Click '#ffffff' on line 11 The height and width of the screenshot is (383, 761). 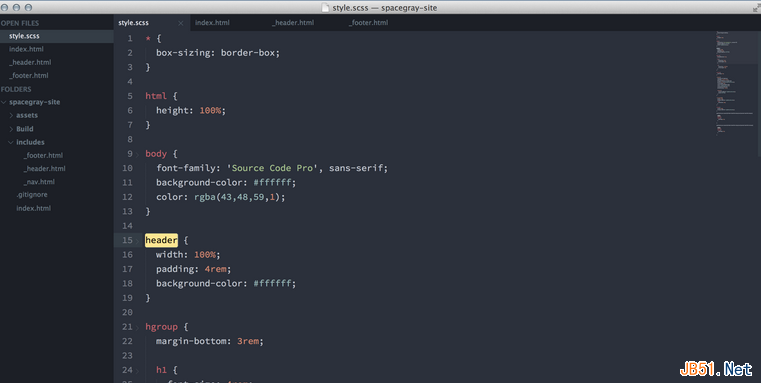272,183
